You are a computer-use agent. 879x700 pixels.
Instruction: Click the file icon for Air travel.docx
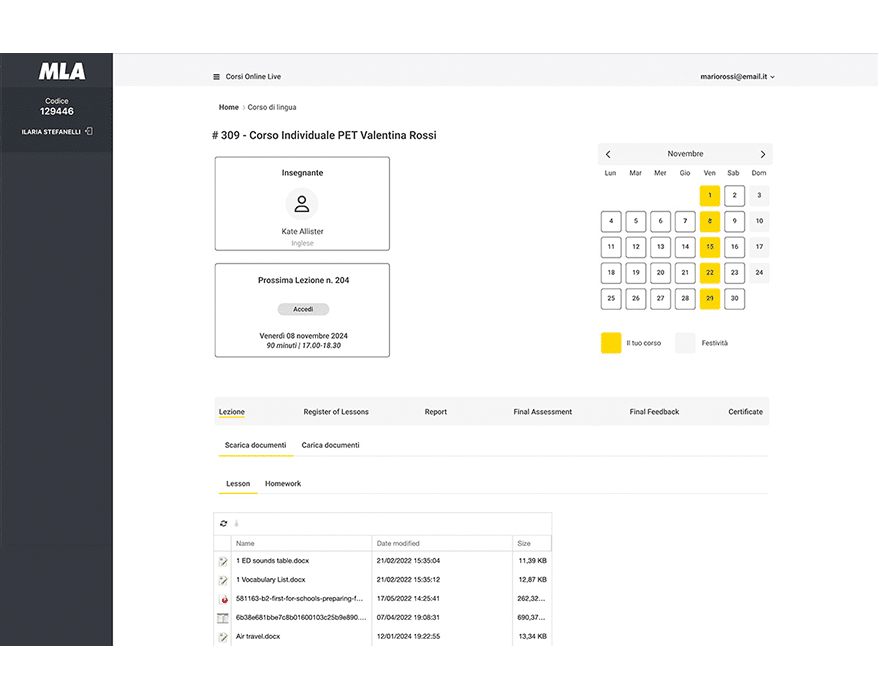223,637
